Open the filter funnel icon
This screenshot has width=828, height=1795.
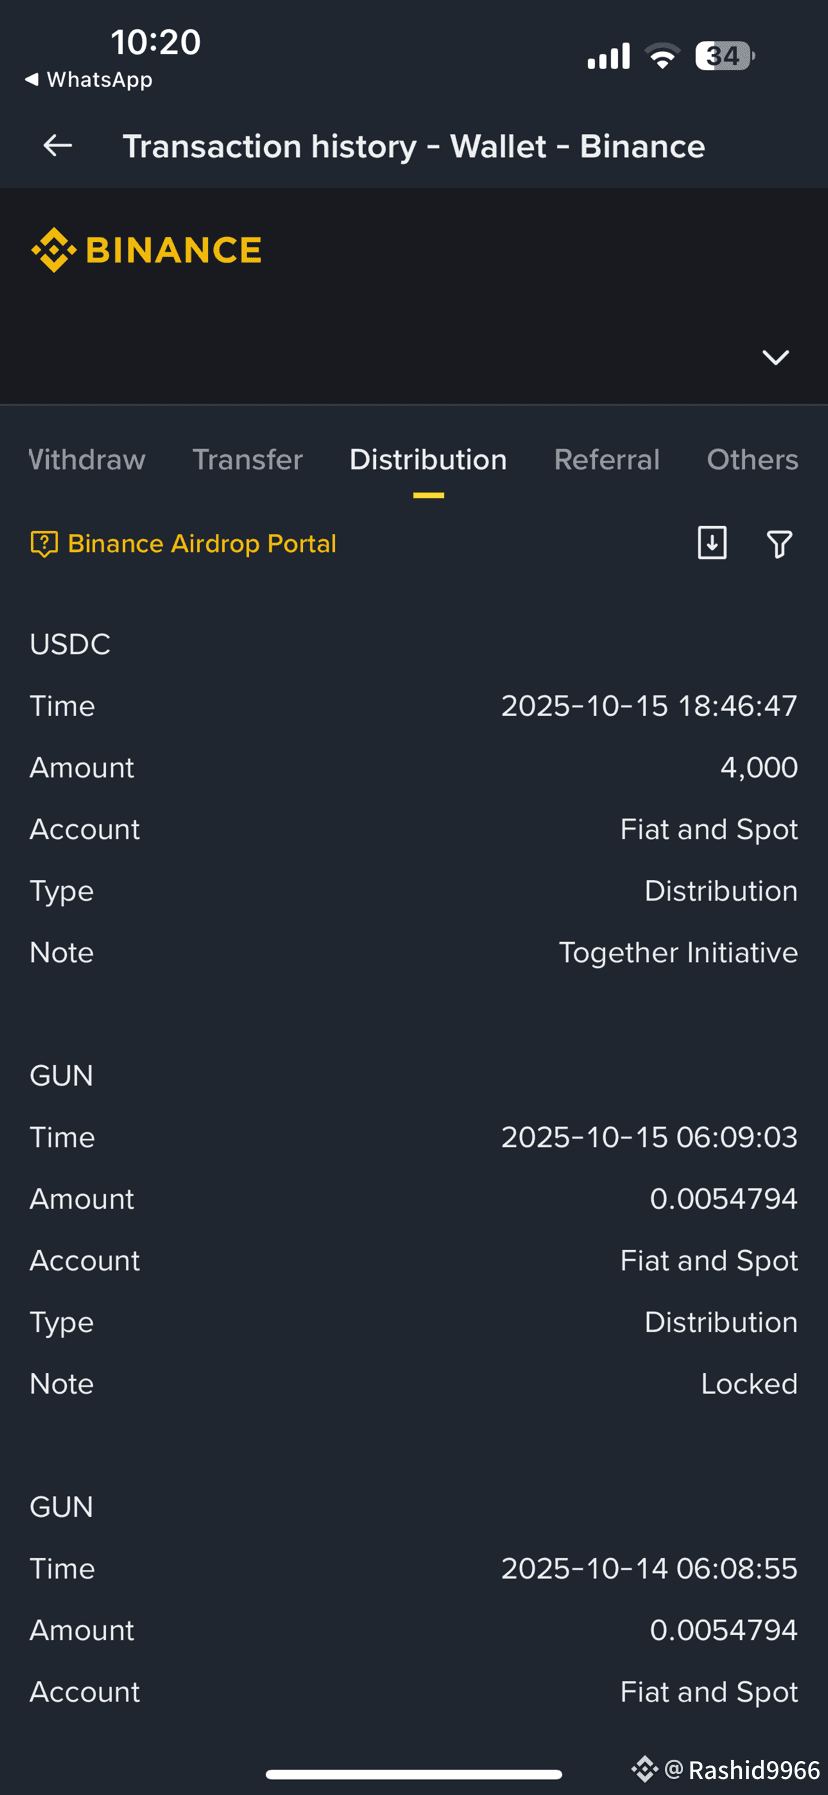click(x=779, y=544)
